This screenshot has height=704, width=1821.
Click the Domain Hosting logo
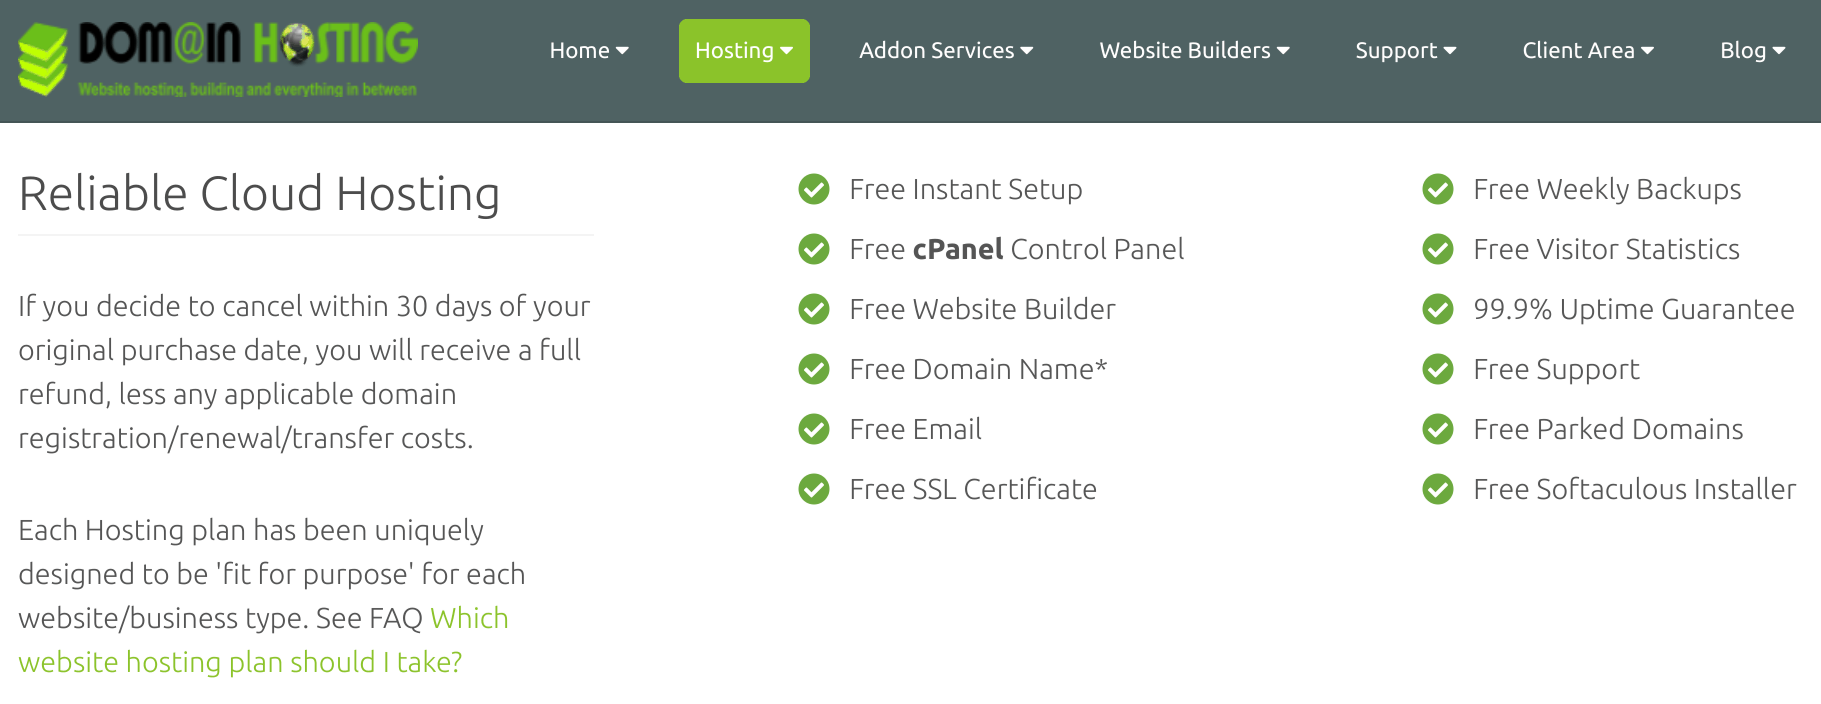218,58
